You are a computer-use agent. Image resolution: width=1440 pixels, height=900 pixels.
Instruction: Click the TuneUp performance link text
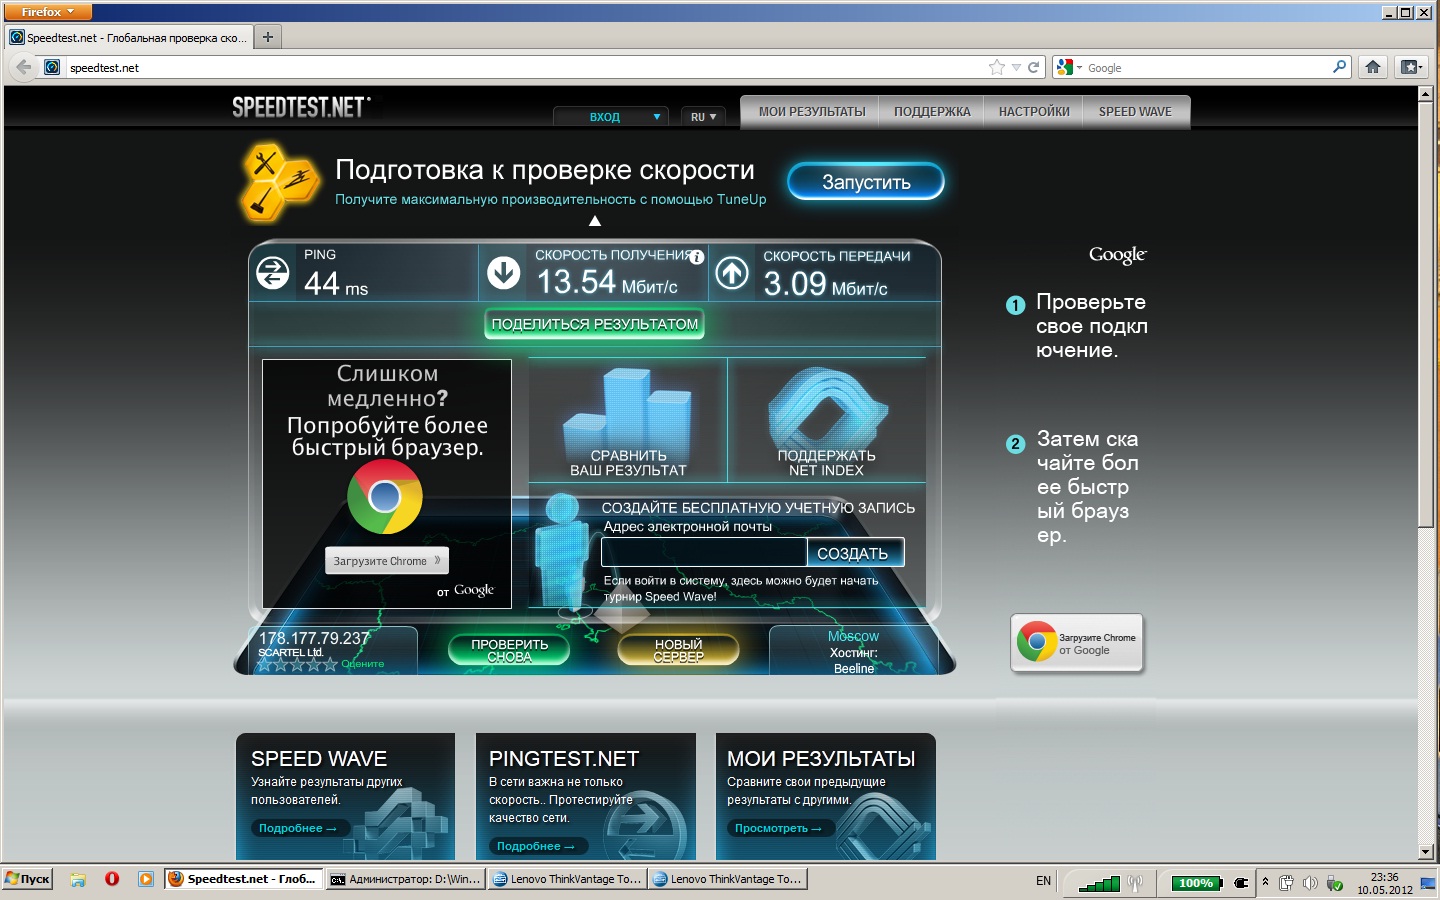click(x=551, y=199)
